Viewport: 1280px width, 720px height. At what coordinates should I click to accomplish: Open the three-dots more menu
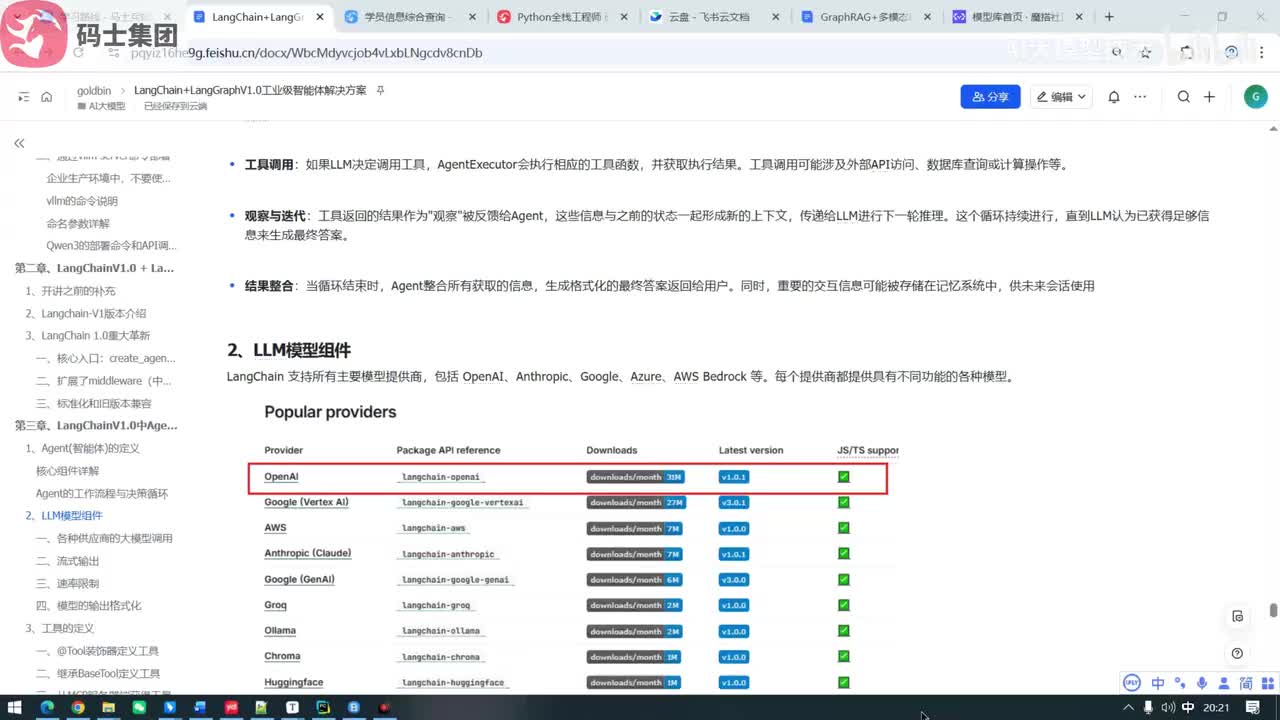1141,97
